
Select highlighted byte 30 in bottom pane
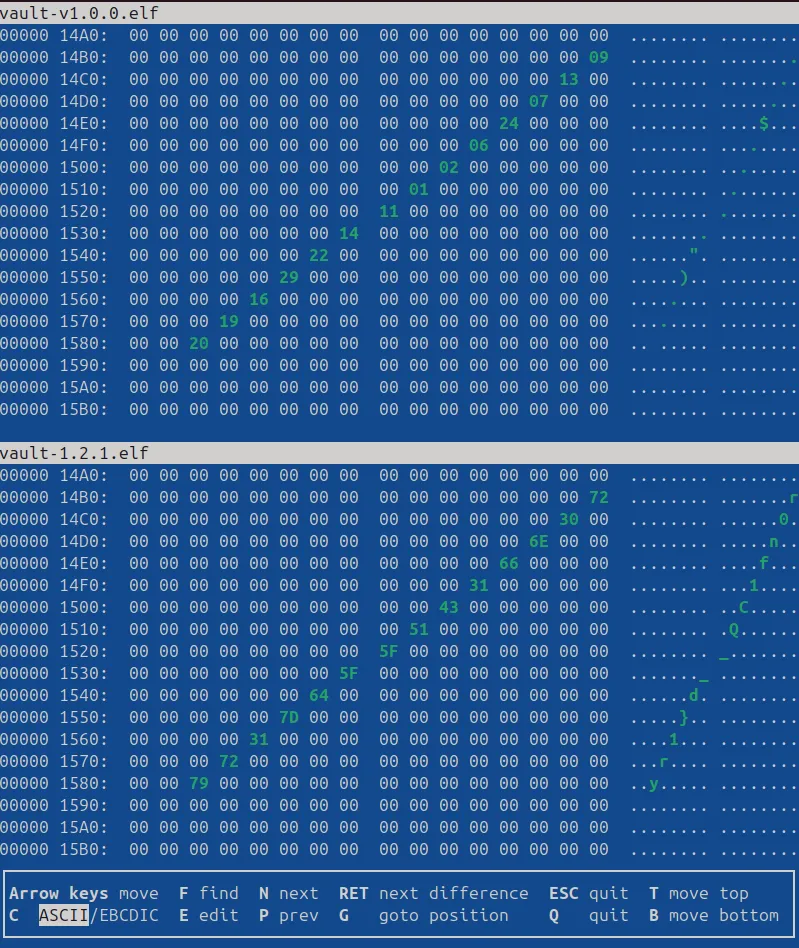click(x=569, y=519)
